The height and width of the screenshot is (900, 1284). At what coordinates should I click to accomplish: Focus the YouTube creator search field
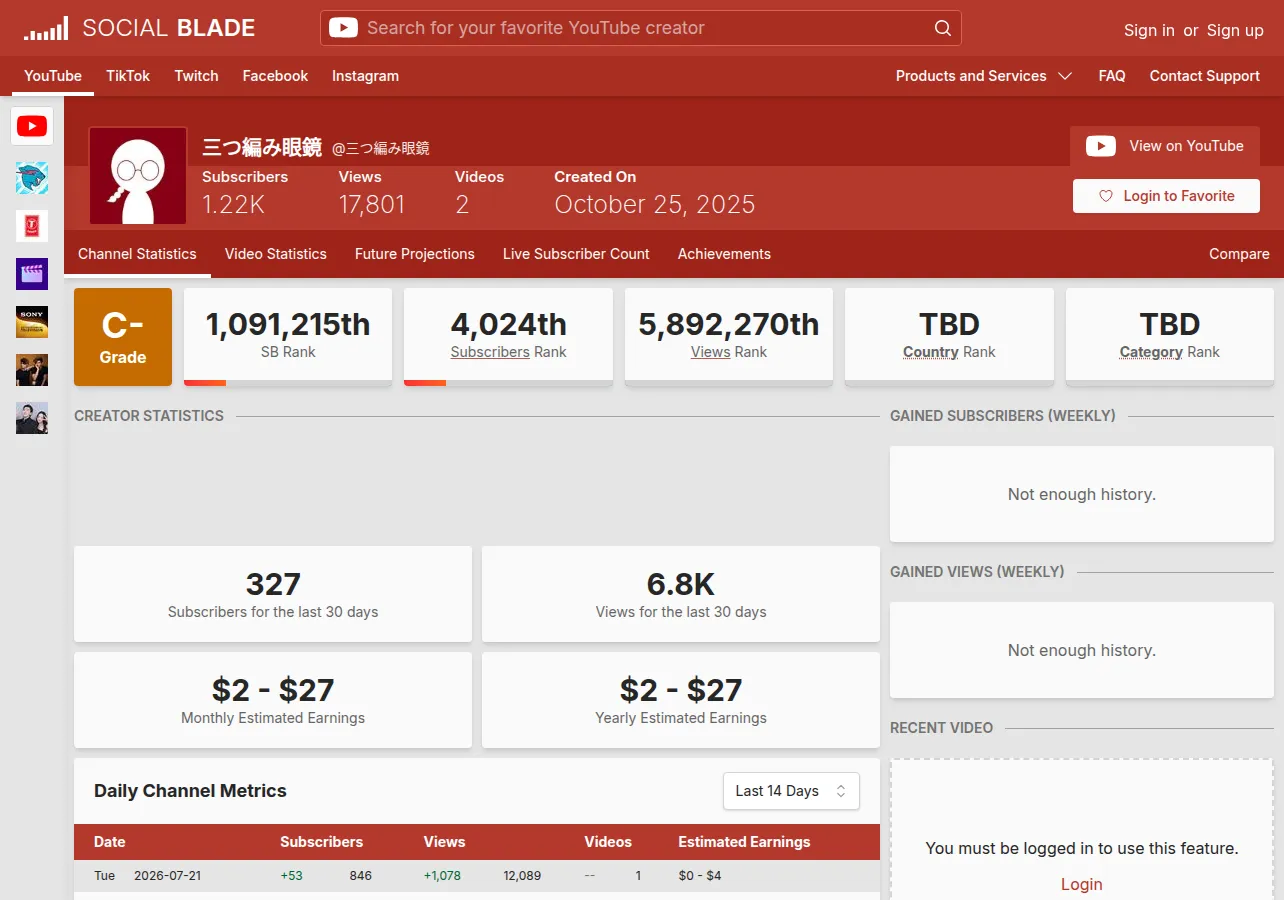click(x=641, y=28)
